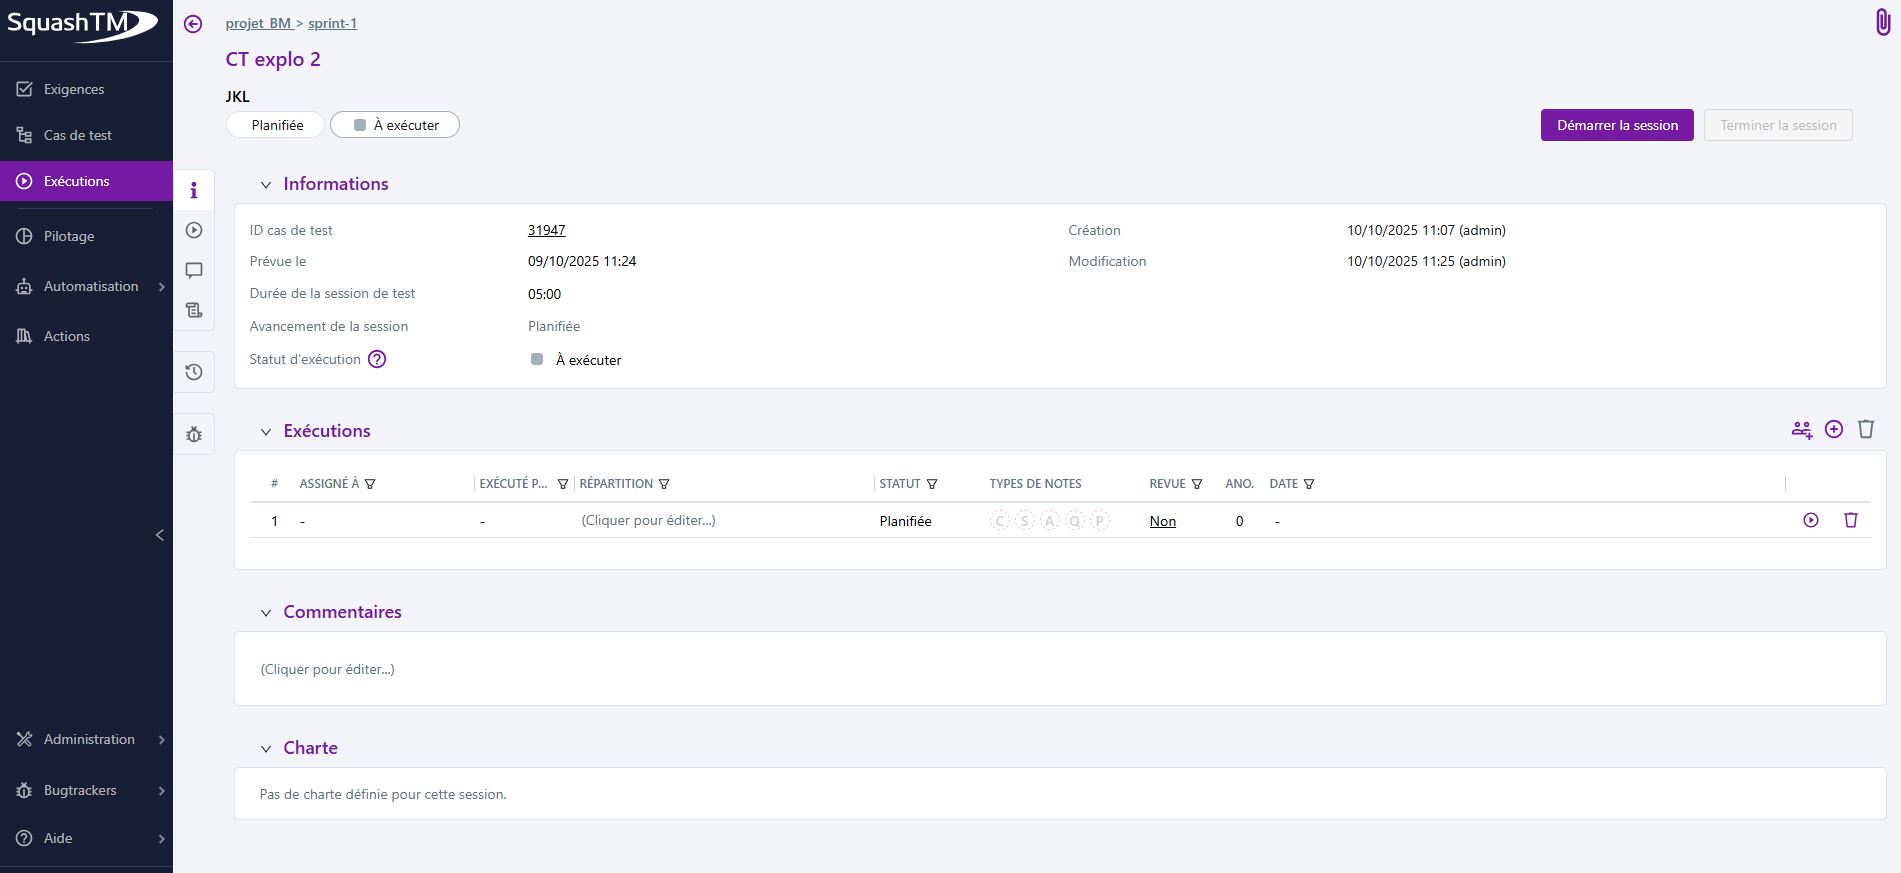
Task: Click the Commentaires field to edit
Action: coord(327,669)
